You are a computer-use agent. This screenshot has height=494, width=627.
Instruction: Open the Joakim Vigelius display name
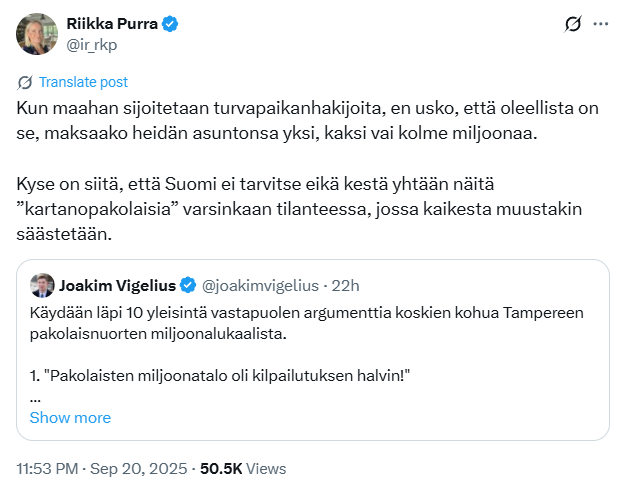(x=120, y=285)
